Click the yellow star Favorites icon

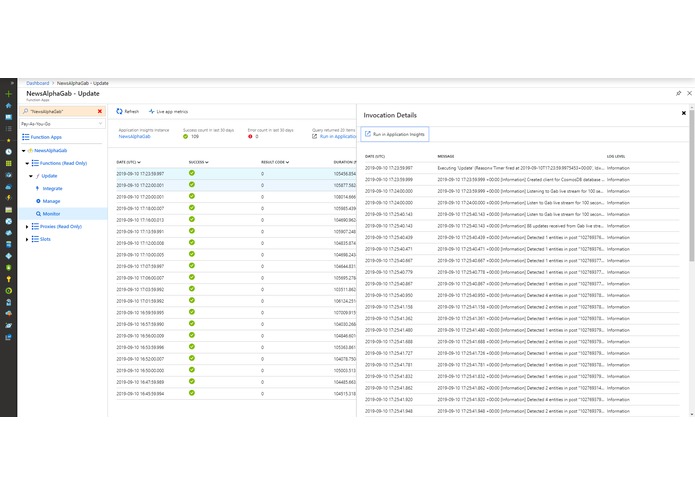(x=8, y=140)
